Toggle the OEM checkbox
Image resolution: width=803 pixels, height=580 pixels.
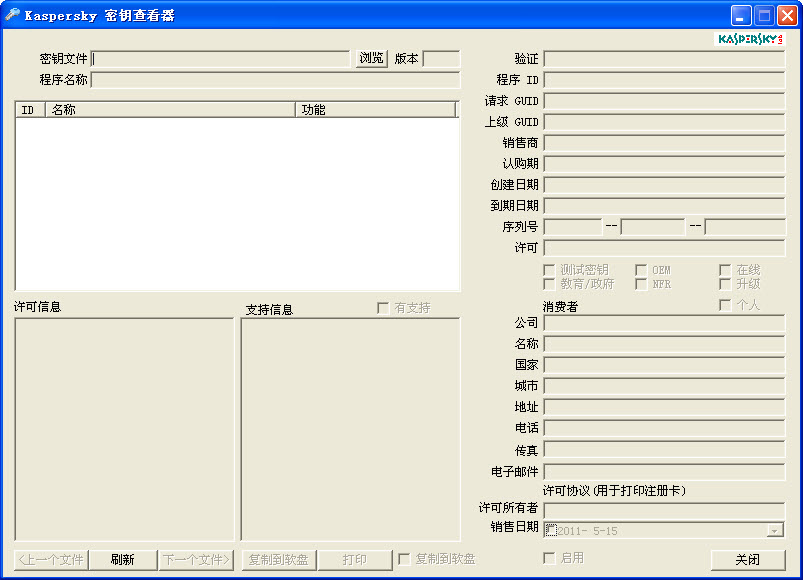coord(641,270)
